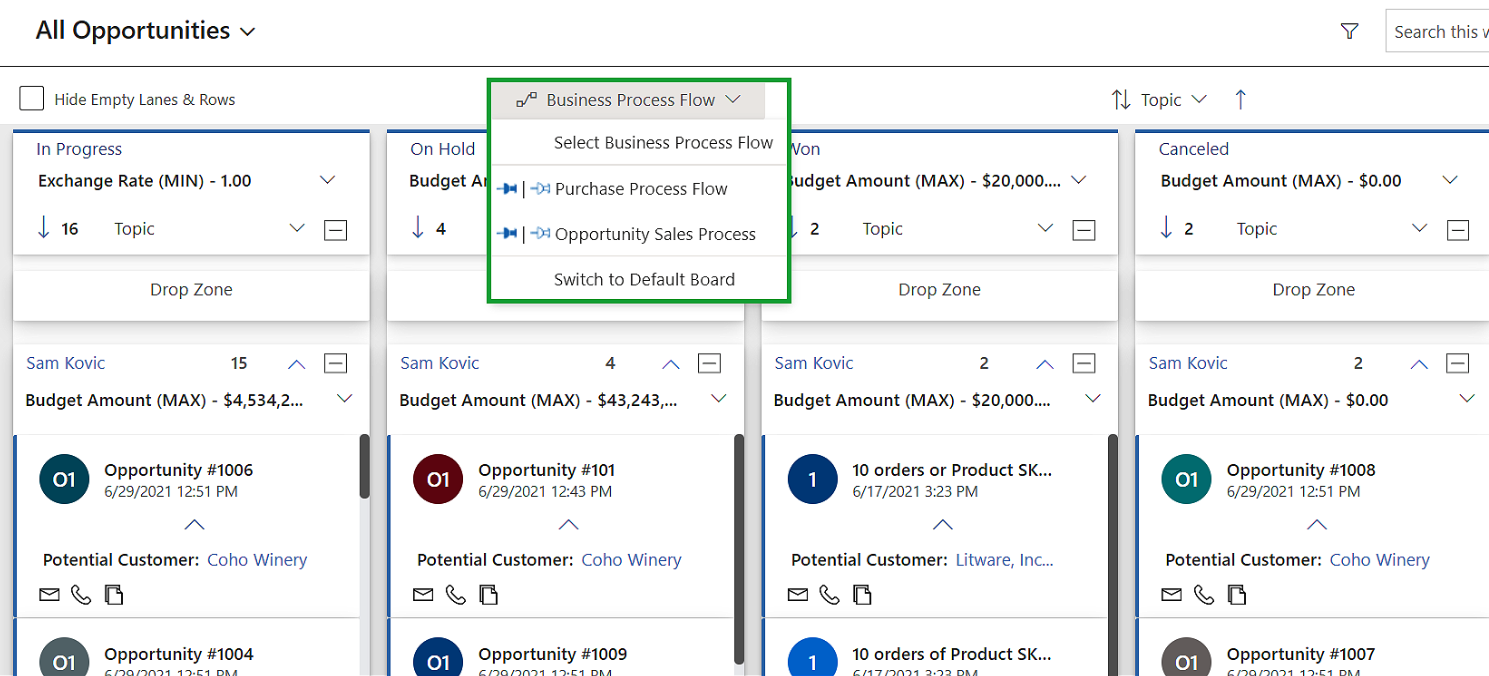1489x676 pixels.
Task: Toggle collapse box on Sam Kovic On Hold row
Action: (x=710, y=364)
